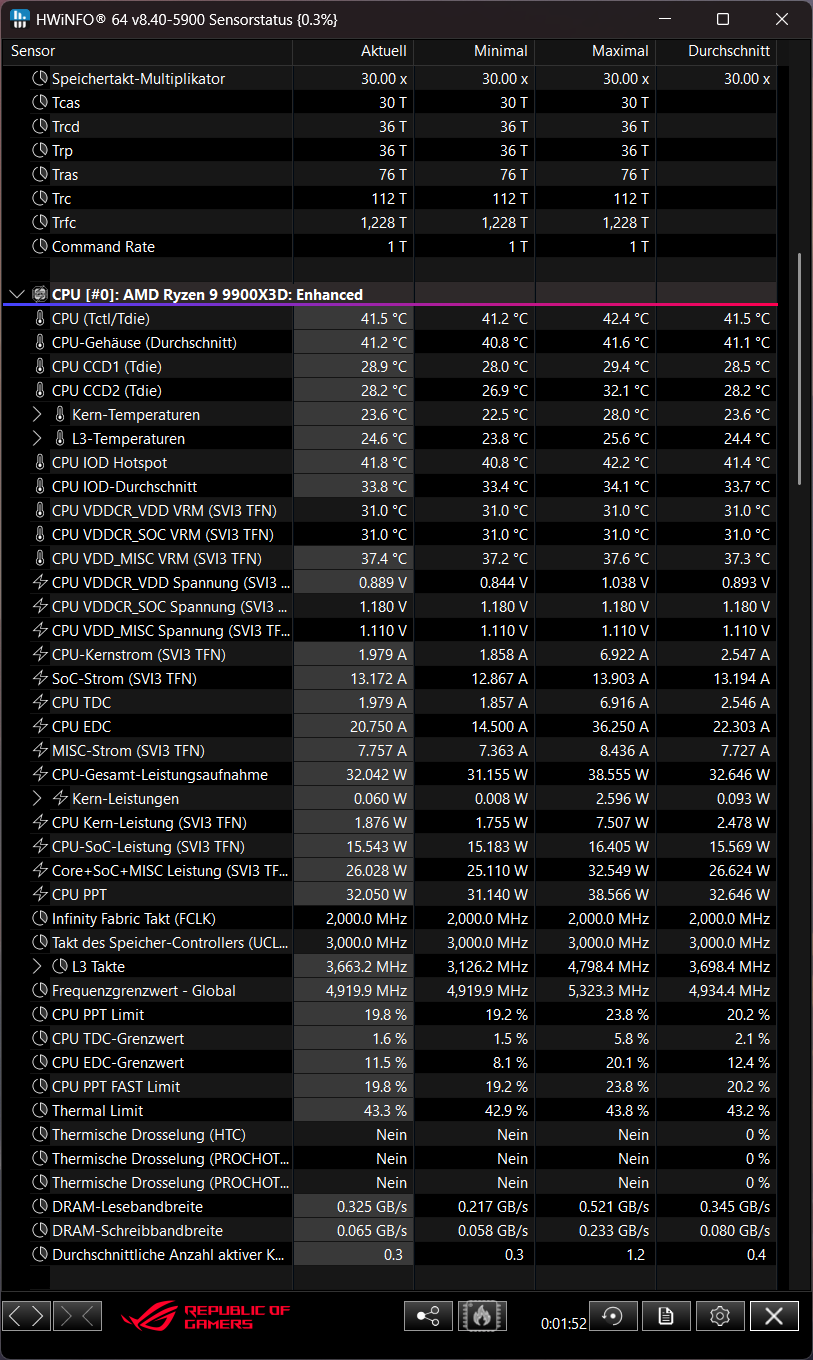Click thermometer icon beside CPU IOD Hotspot
Image resolution: width=813 pixels, height=1360 pixels.
coord(40,462)
